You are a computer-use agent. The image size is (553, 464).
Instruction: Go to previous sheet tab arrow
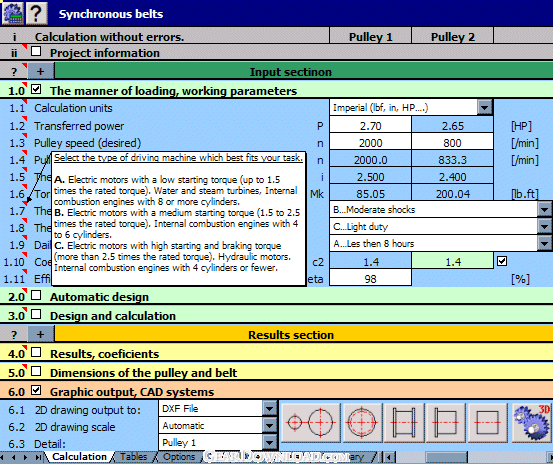tap(14, 458)
